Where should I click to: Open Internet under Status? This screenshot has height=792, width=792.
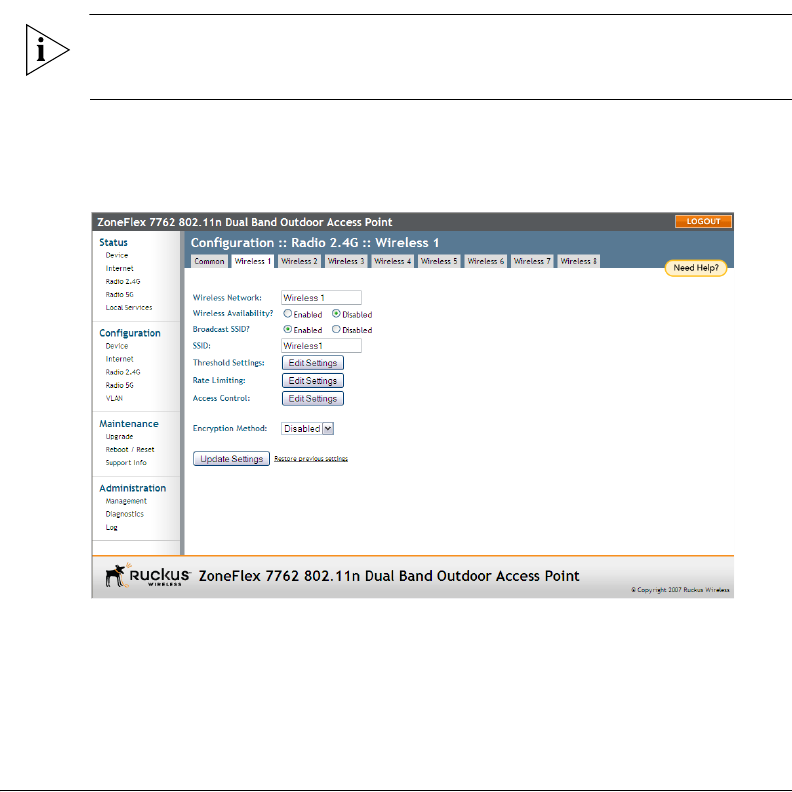pyautogui.click(x=119, y=268)
